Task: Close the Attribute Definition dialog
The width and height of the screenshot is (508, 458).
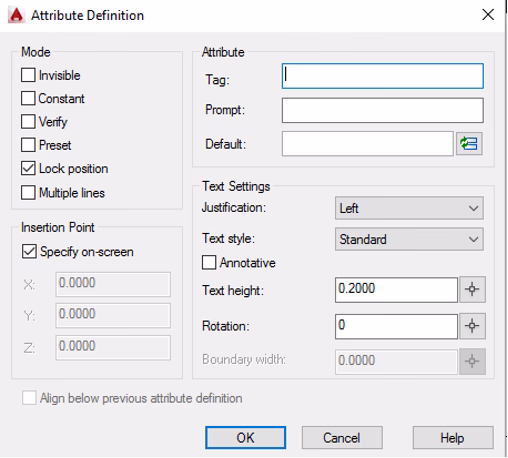Action: pos(488,15)
